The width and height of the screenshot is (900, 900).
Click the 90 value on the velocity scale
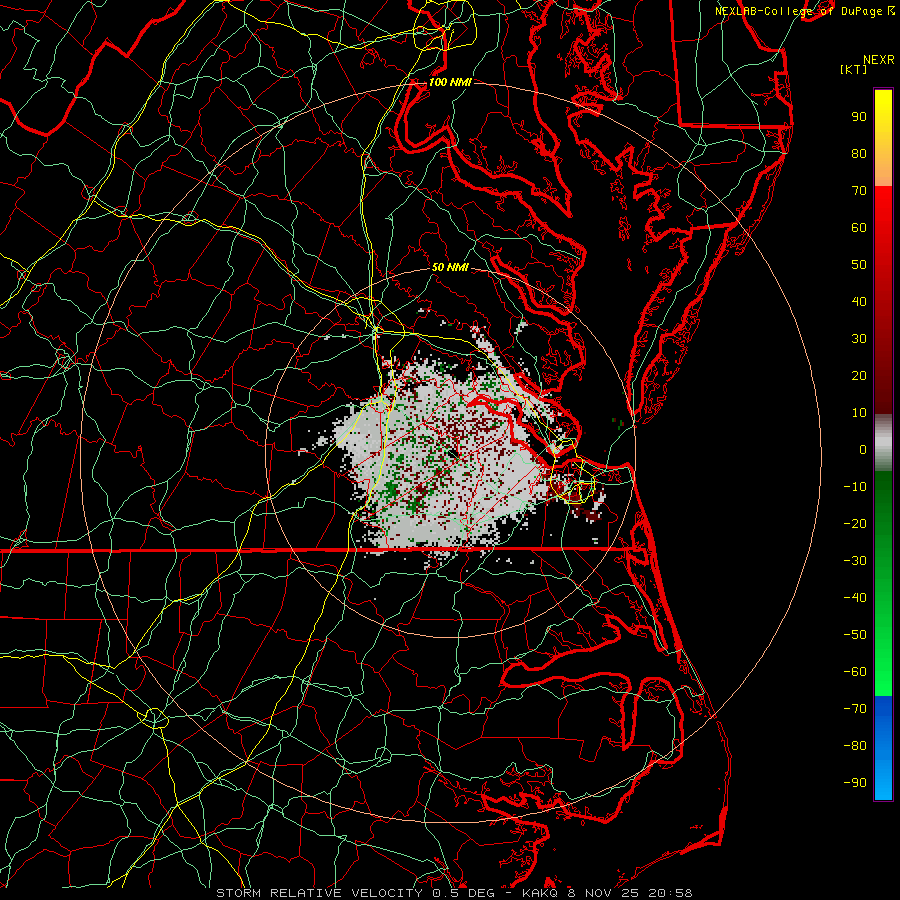pos(859,117)
